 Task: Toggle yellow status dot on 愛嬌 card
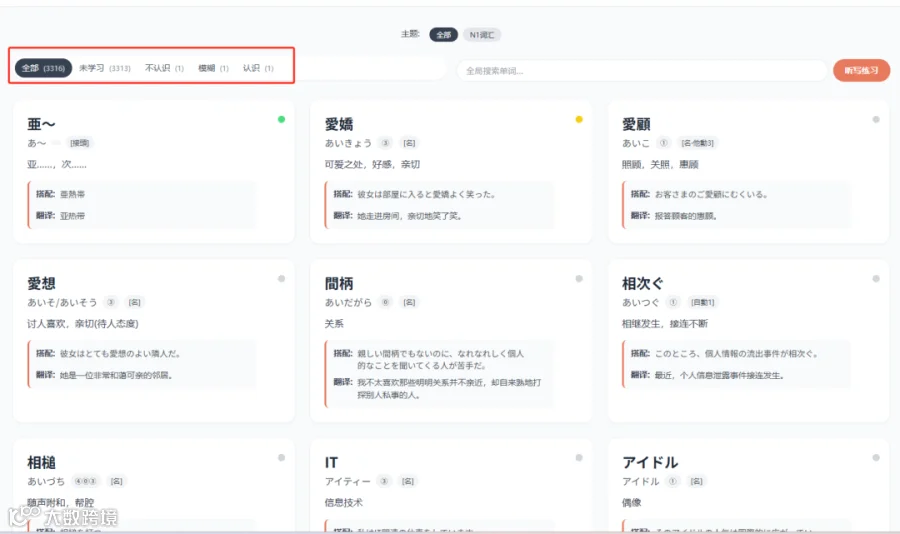pyautogui.click(x=579, y=119)
